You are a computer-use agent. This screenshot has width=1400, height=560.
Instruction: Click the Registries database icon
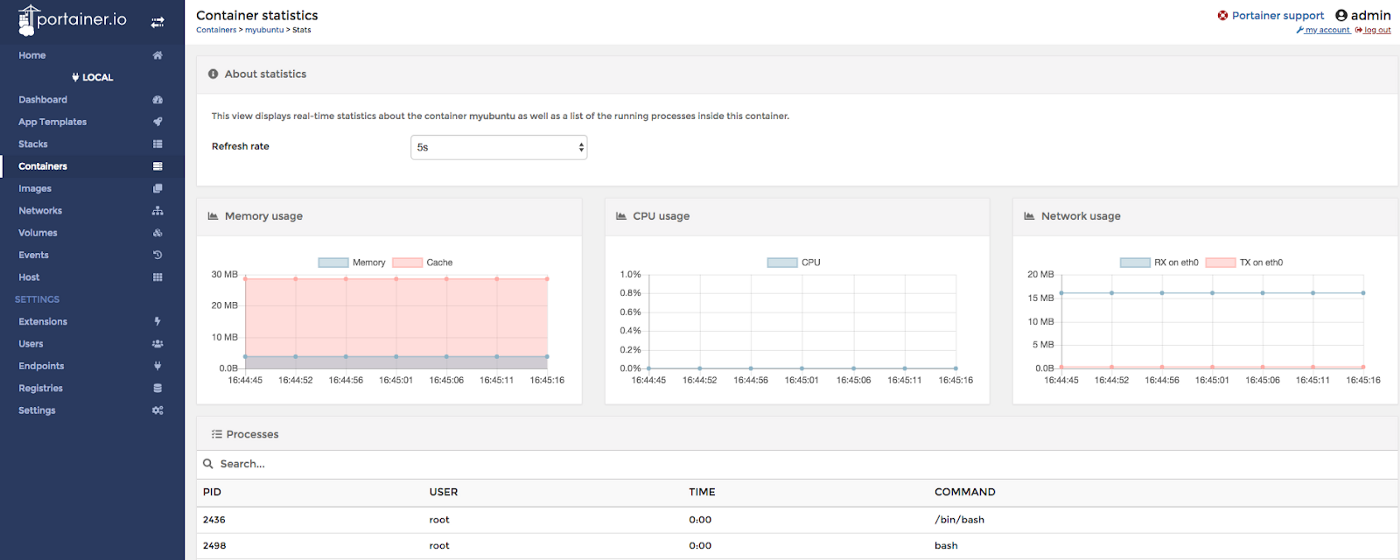pos(157,388)
